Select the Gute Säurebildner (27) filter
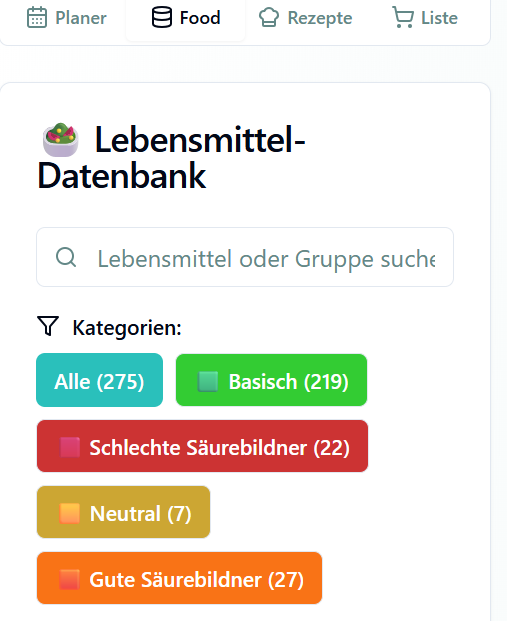The width and height of the screenshot is (507, 621). [x=179, y=578]
